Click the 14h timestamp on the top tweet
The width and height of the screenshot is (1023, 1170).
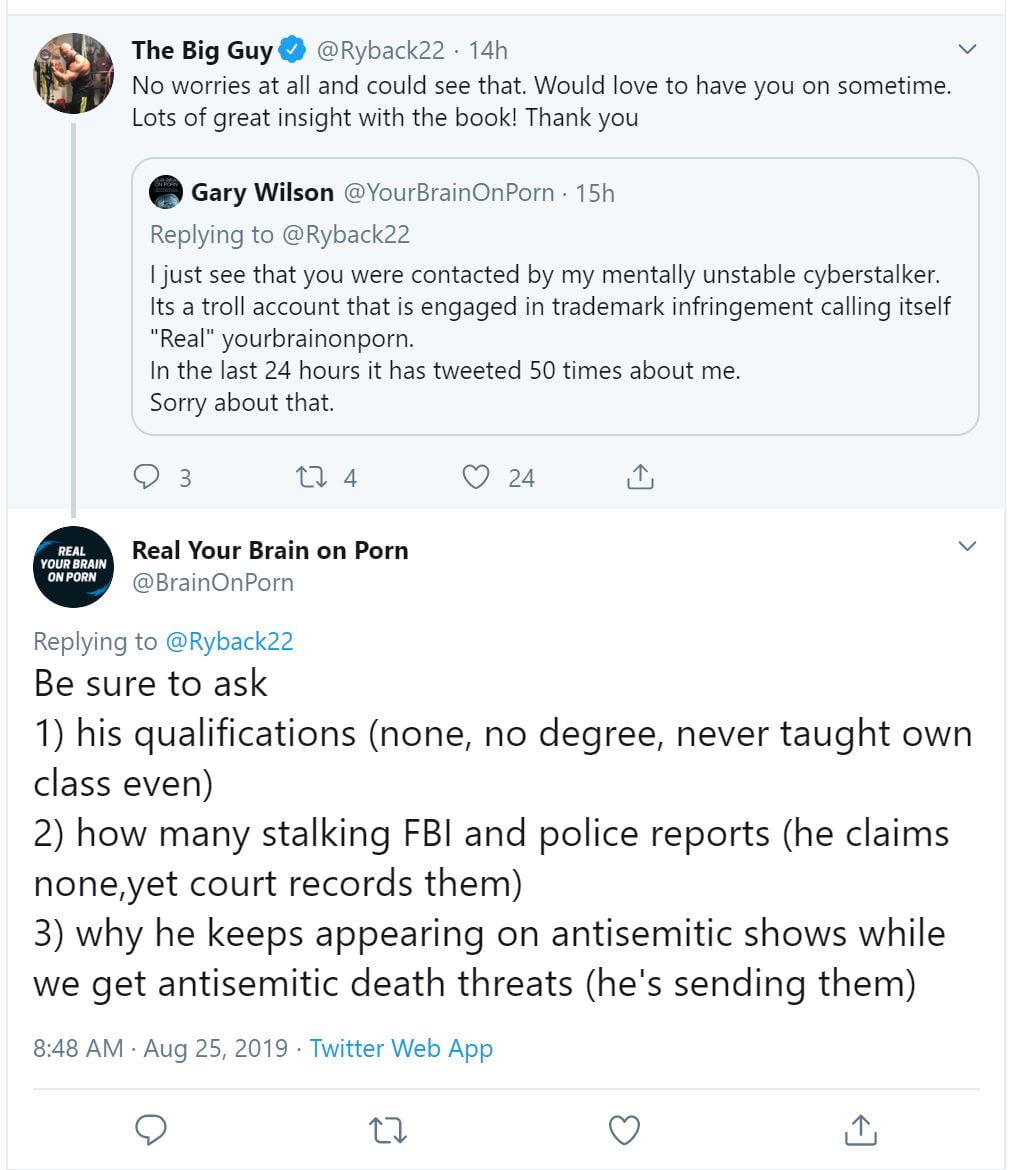488,50
